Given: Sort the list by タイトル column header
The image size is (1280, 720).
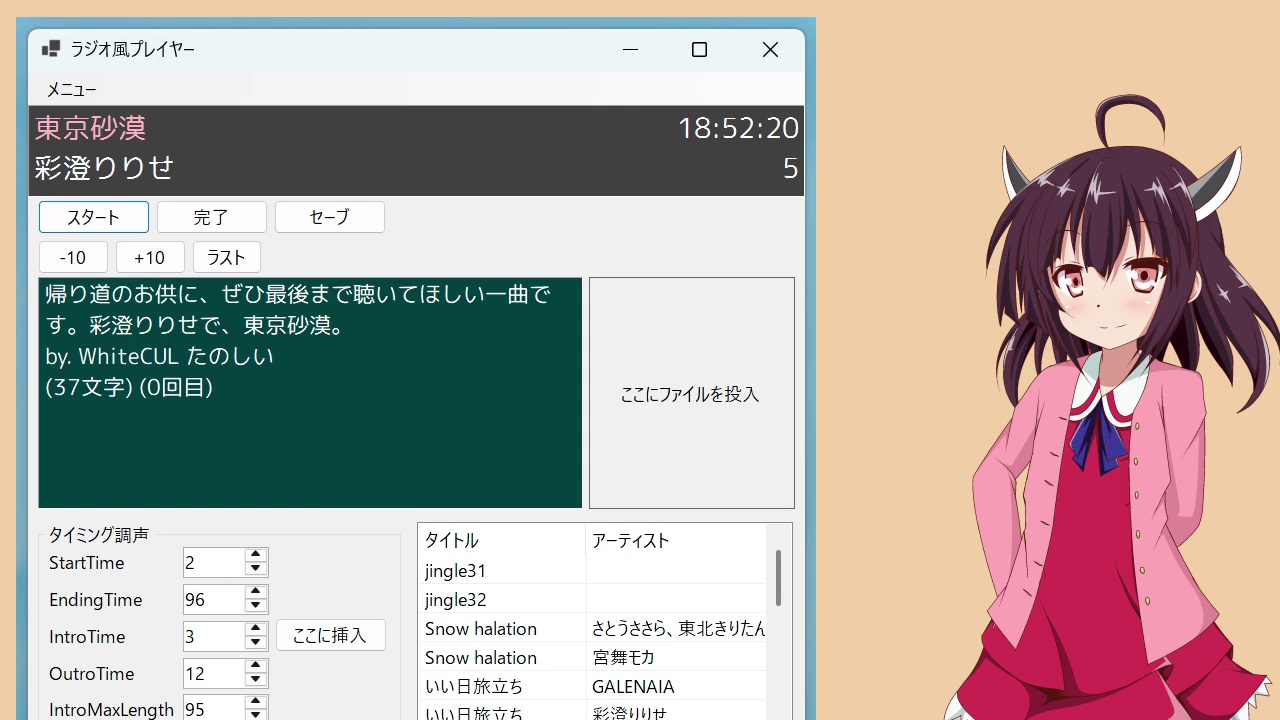Looking at the screenshot, I should pyautogui.click(x=501, y=541).
